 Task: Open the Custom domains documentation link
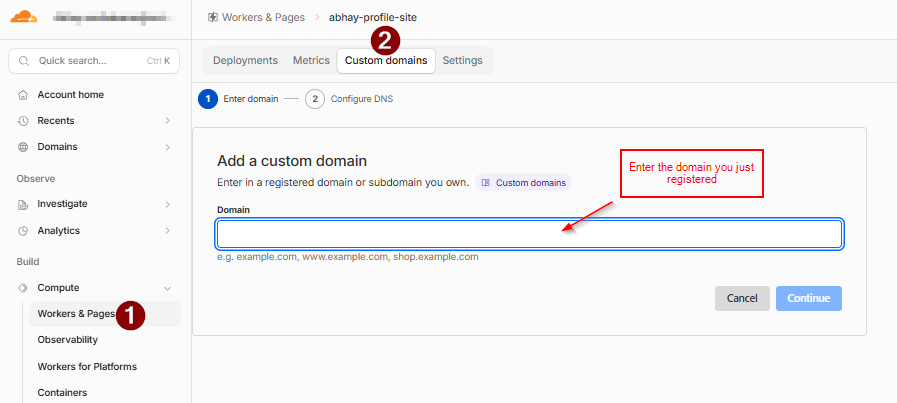pos(523,183)
